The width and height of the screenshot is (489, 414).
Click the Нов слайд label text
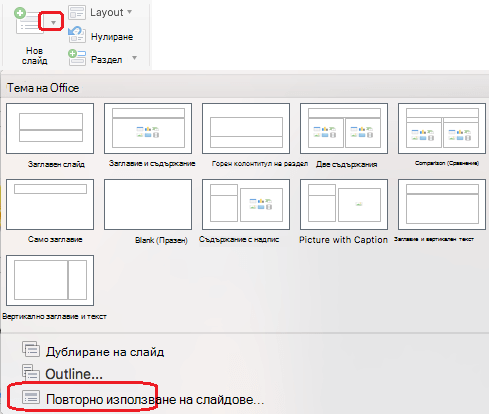click(34, 56)
